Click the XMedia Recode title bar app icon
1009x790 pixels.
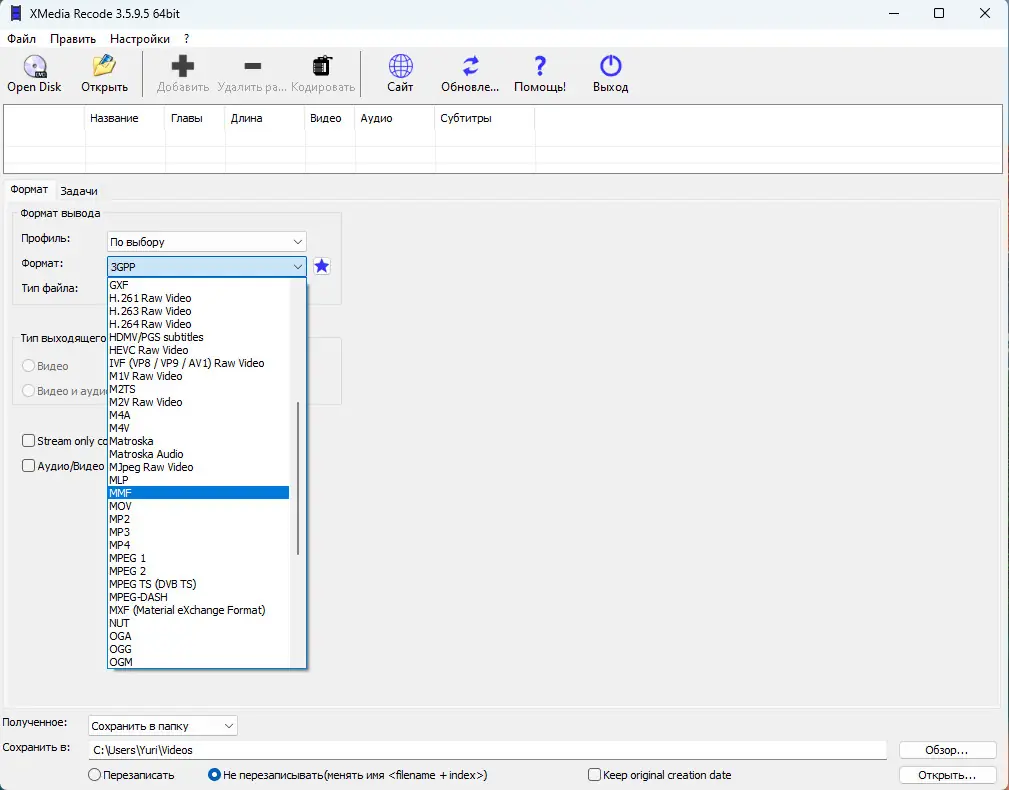(16, 13)
